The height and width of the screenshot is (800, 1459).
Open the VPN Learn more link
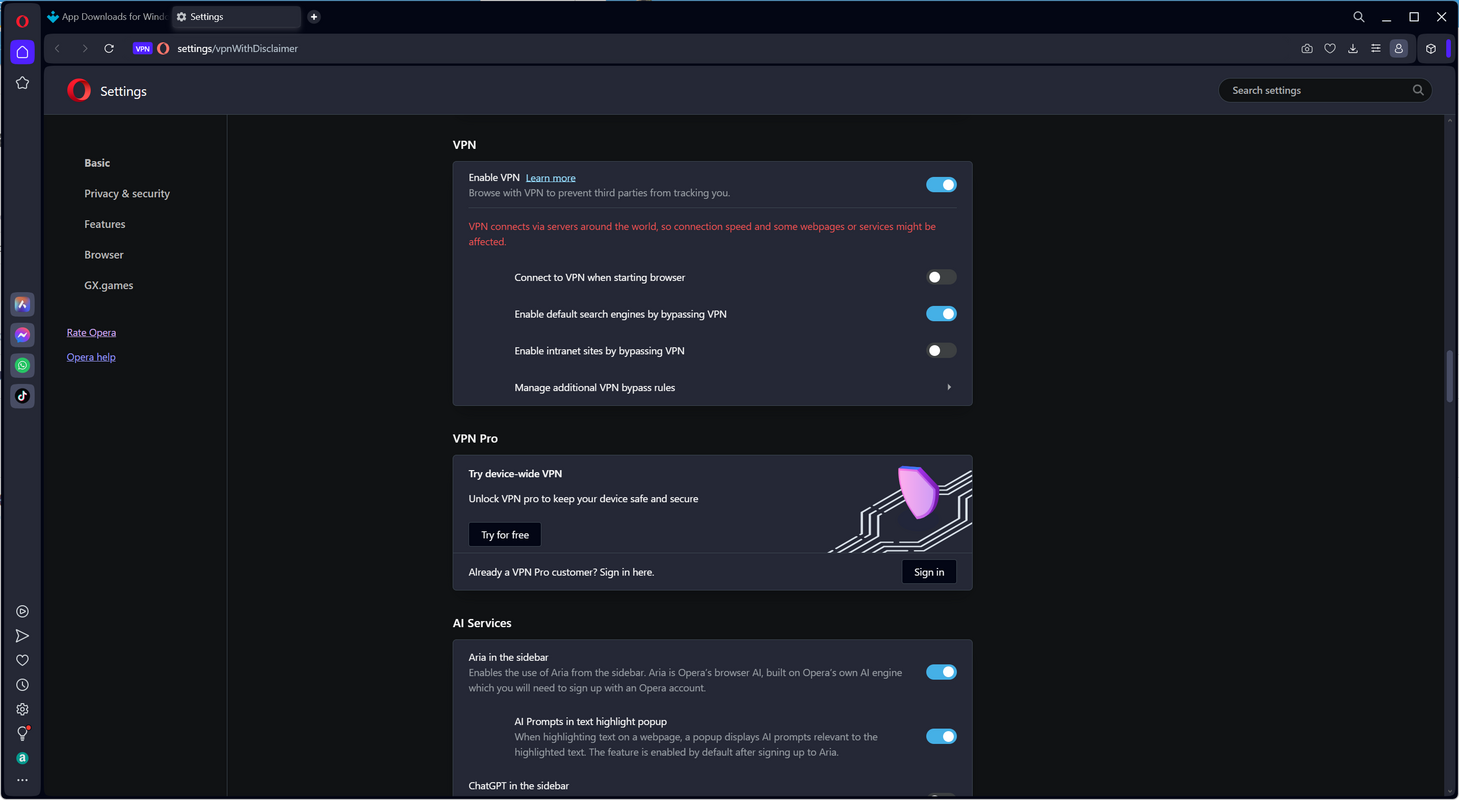(x=550, y=178)
